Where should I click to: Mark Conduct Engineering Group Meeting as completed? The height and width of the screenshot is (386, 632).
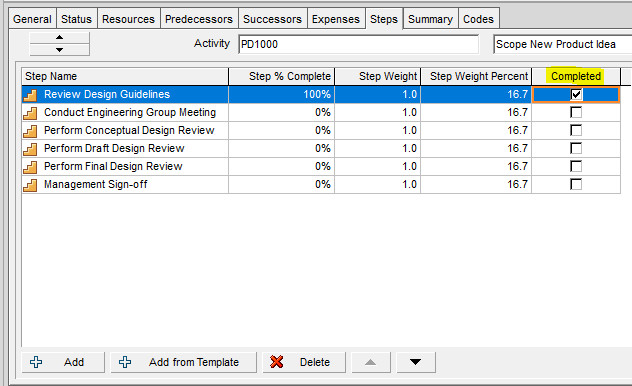[x=576, y=112]
